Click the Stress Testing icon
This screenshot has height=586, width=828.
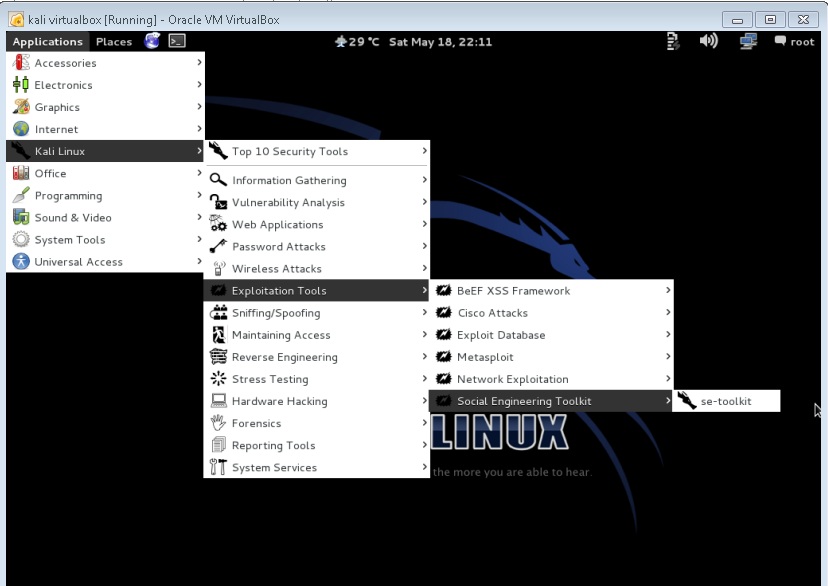[x=218, y=379]
